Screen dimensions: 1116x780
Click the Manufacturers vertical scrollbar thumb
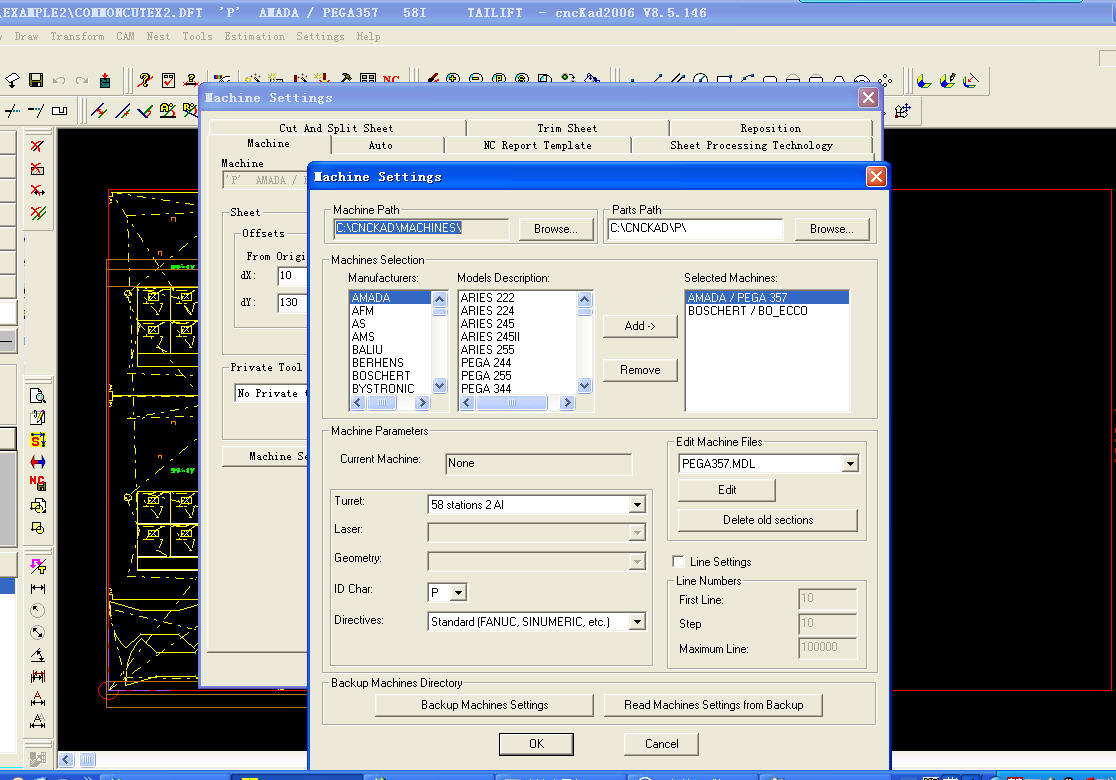pos(439,311)
